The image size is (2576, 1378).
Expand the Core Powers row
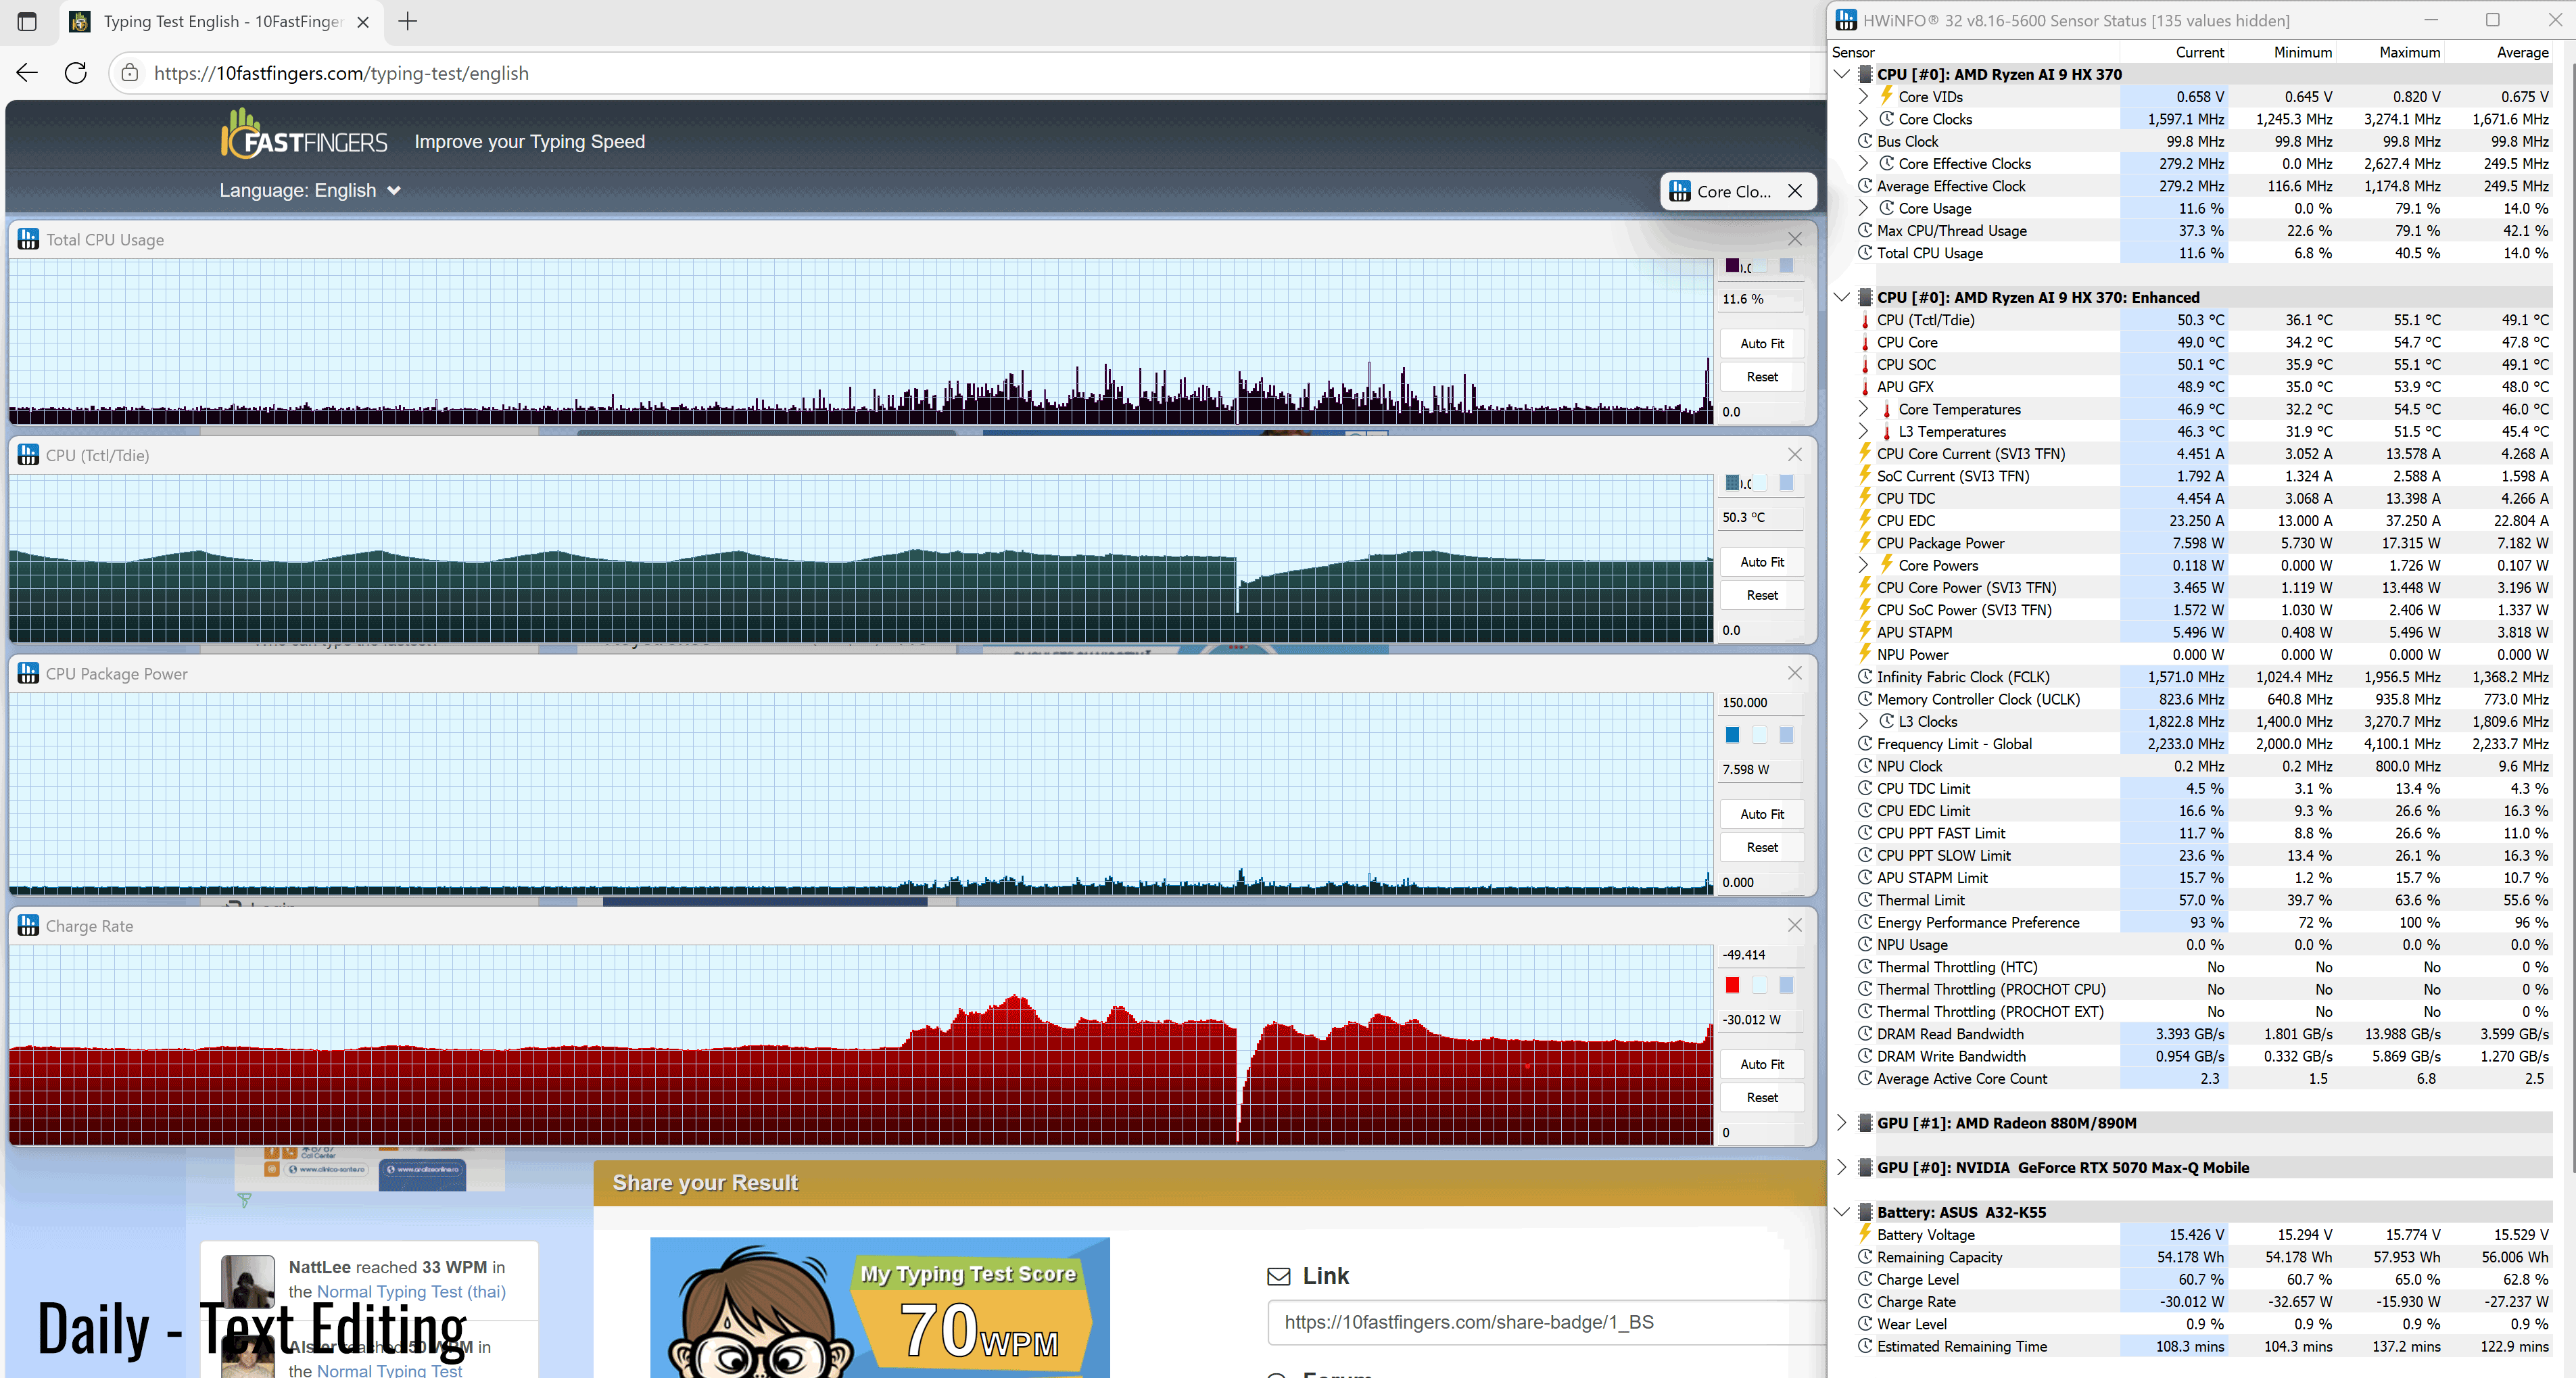1863,565
